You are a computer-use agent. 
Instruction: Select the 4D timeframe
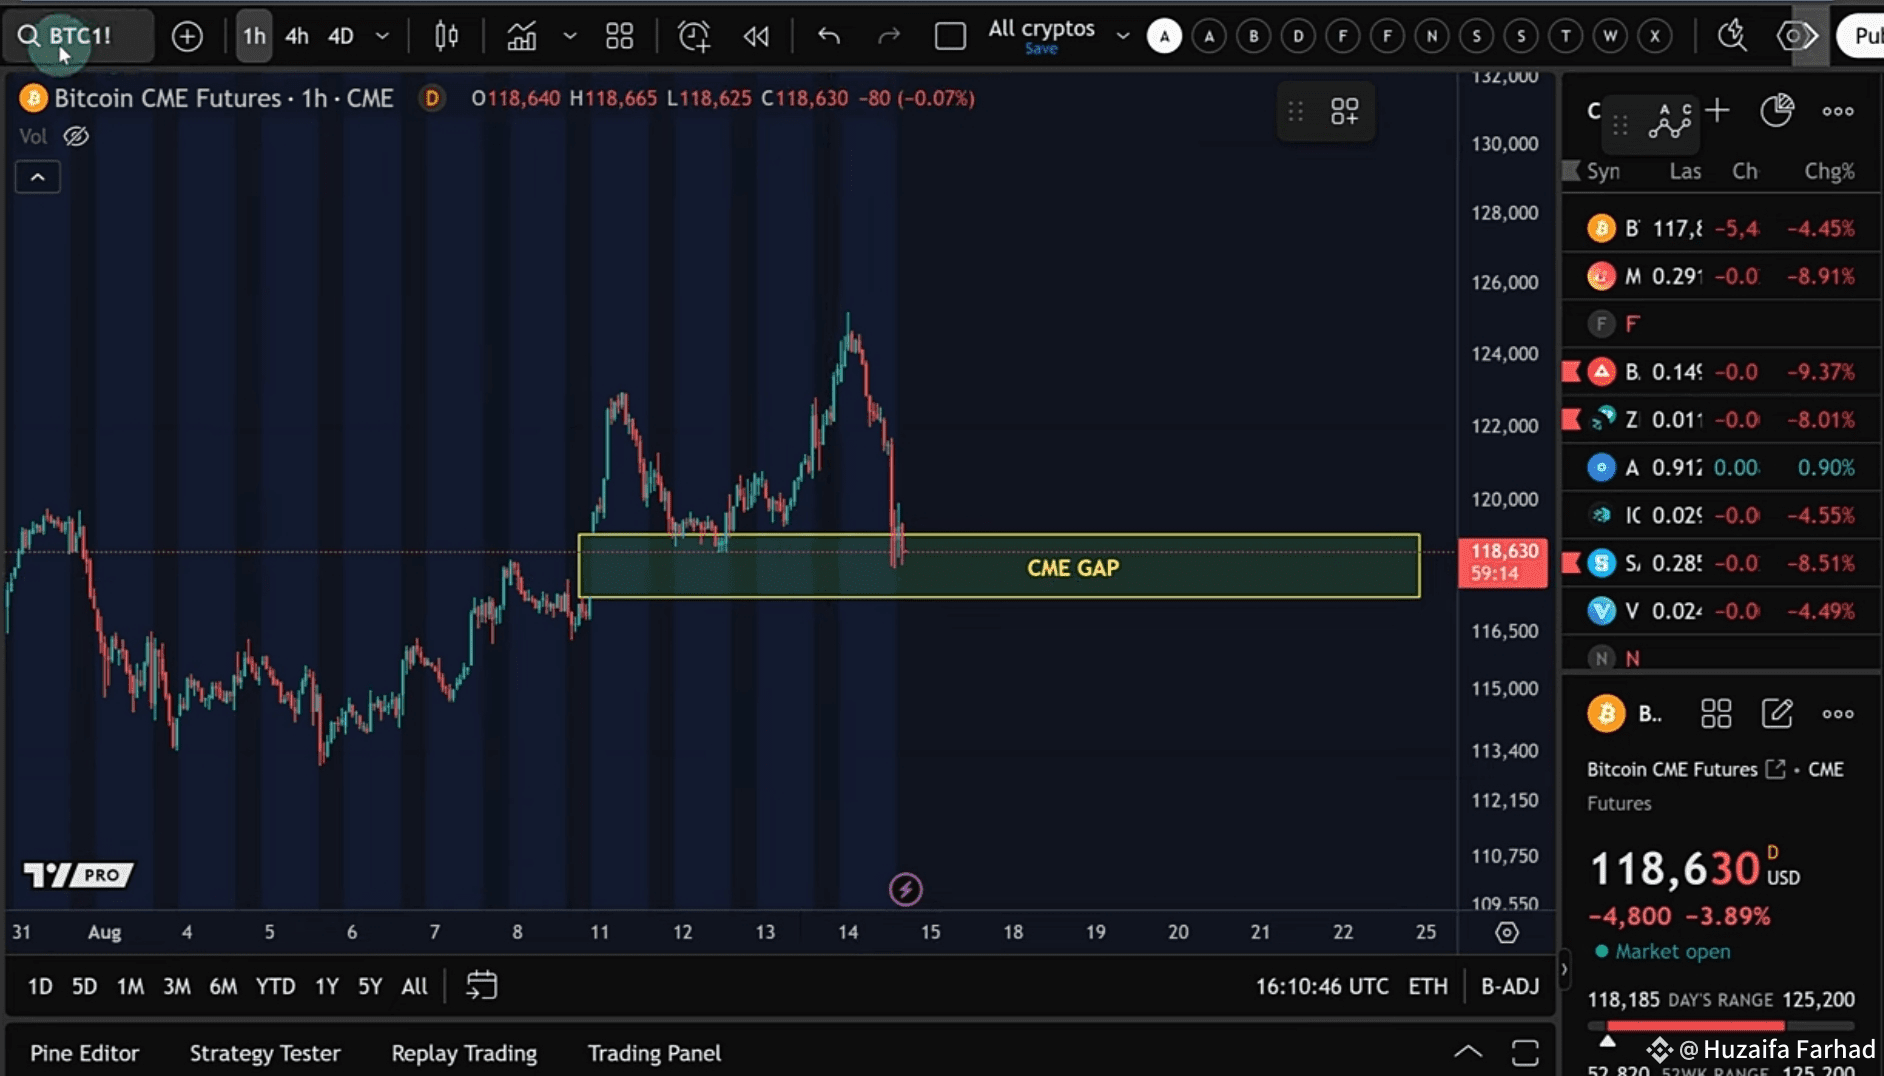[x=341, y=36]
